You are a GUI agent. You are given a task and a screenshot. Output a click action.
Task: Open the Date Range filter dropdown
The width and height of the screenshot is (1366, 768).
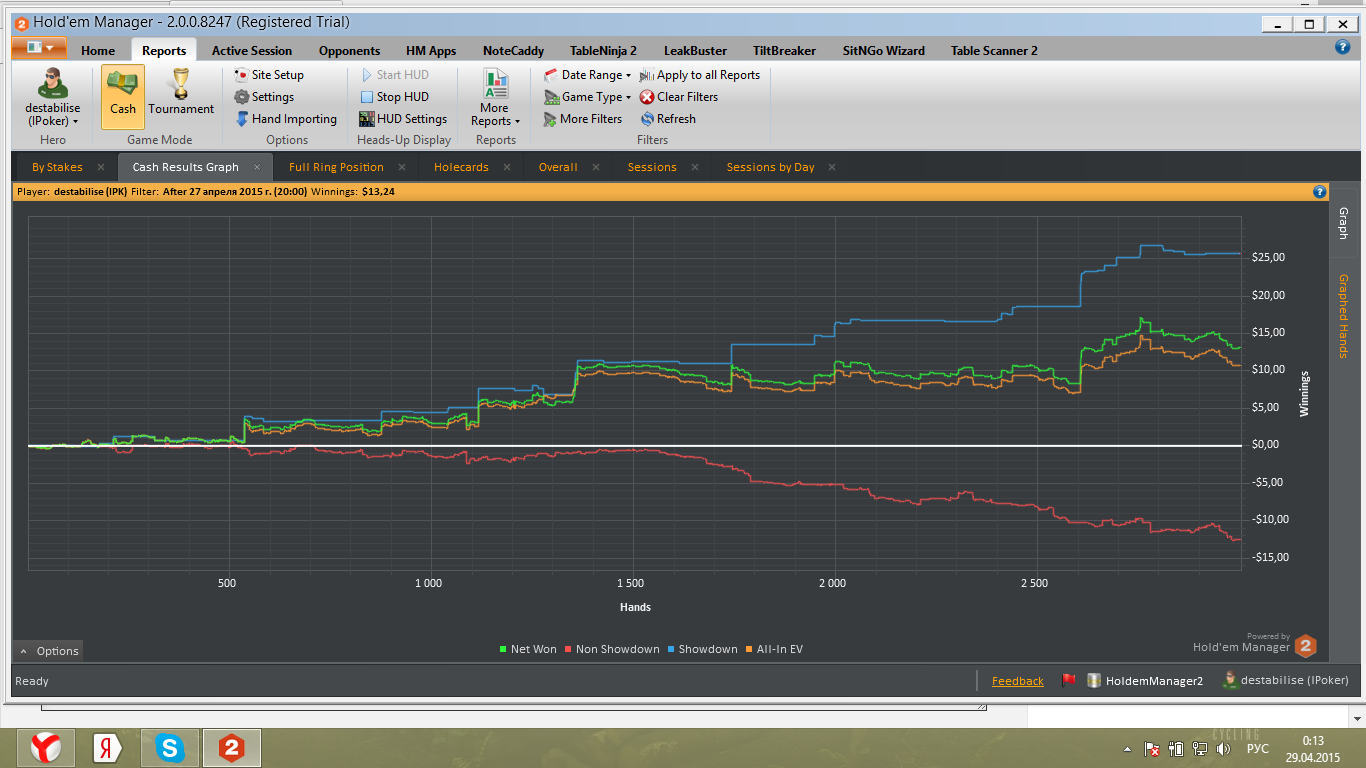pos(587,75)
